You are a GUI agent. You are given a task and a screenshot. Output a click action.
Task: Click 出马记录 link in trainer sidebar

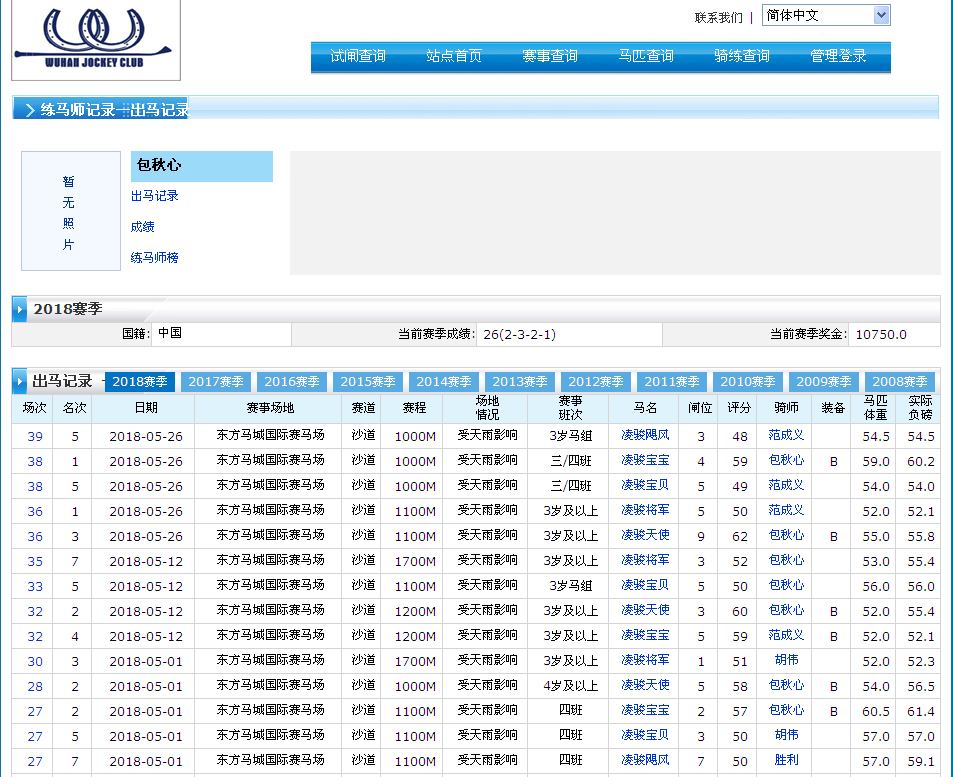click(155, 196)
